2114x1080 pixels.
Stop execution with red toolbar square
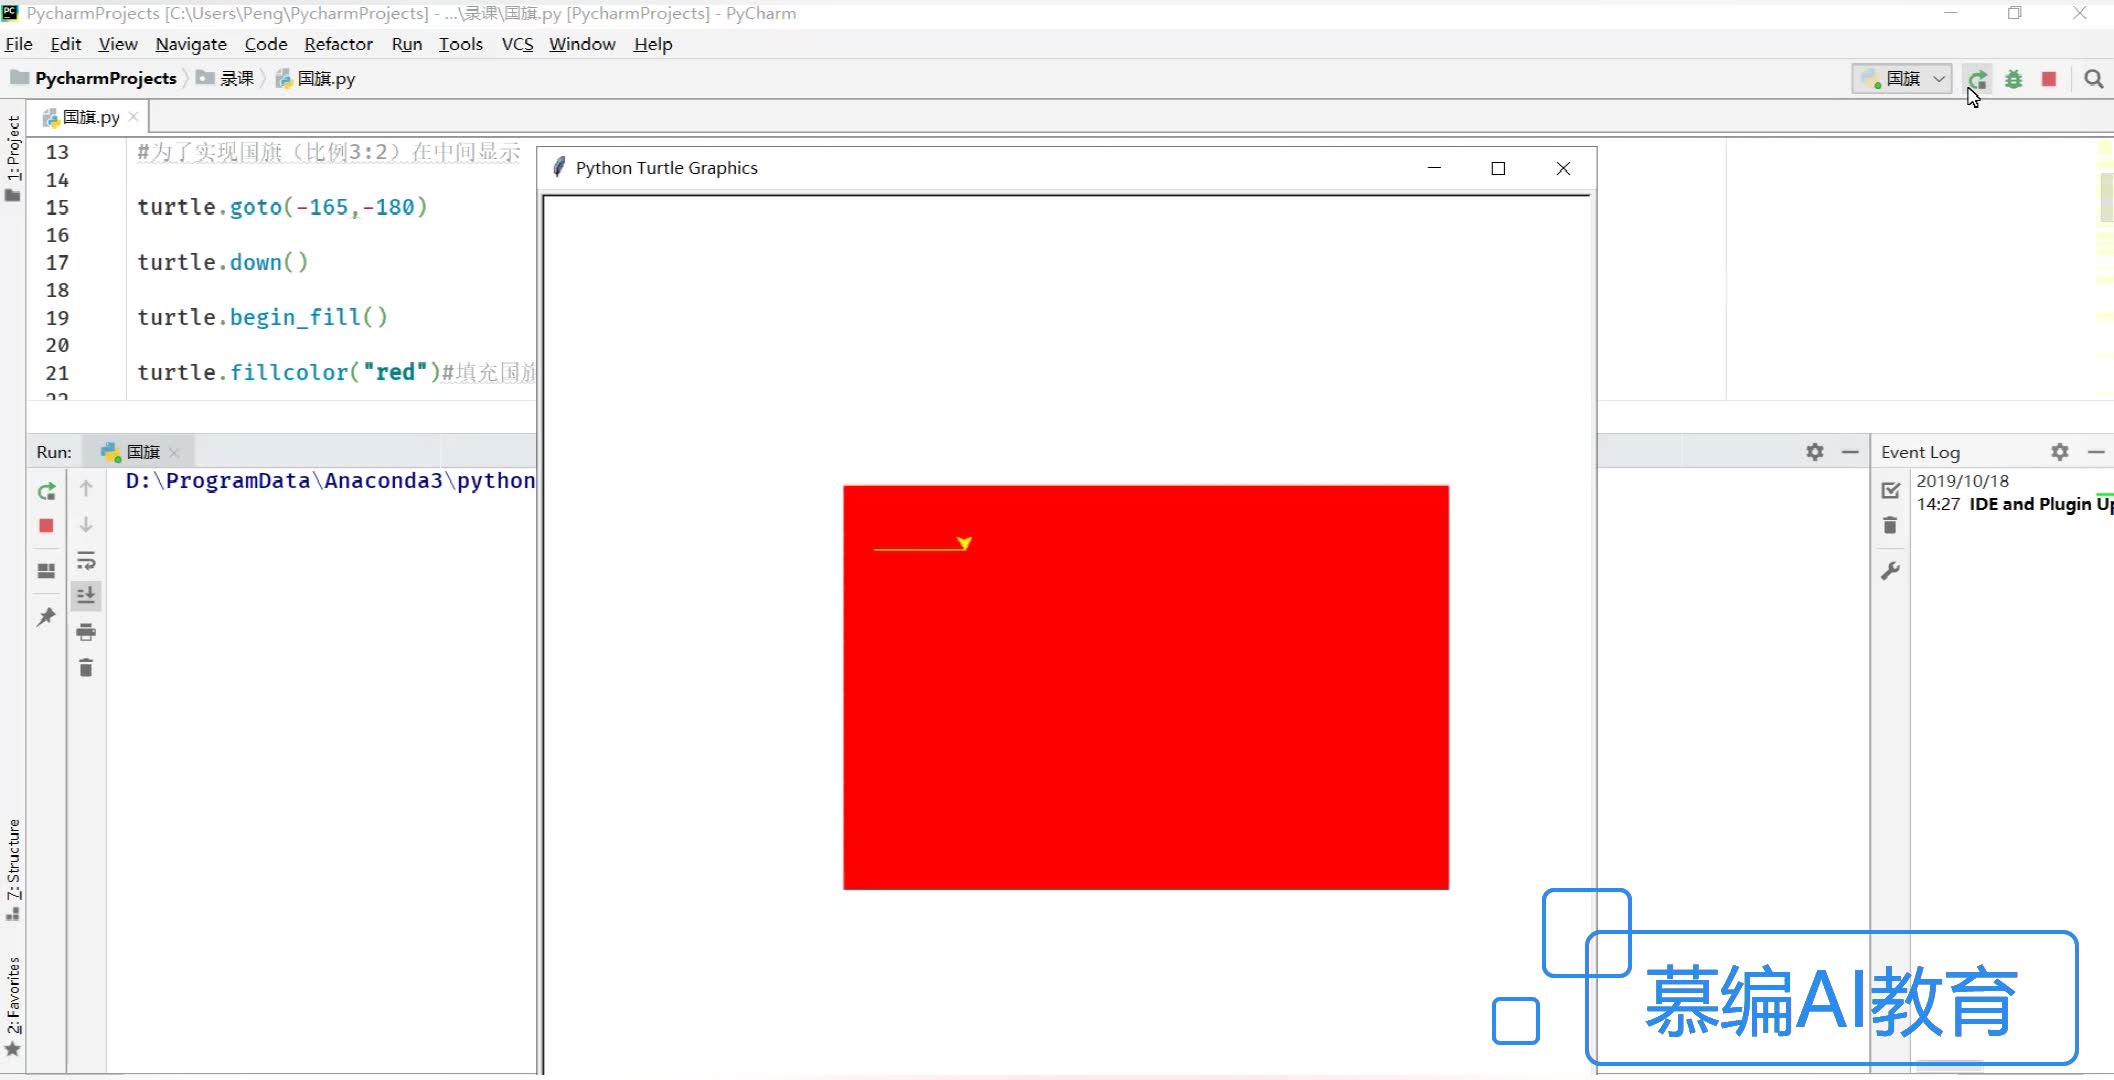(x=2049, y=79)
